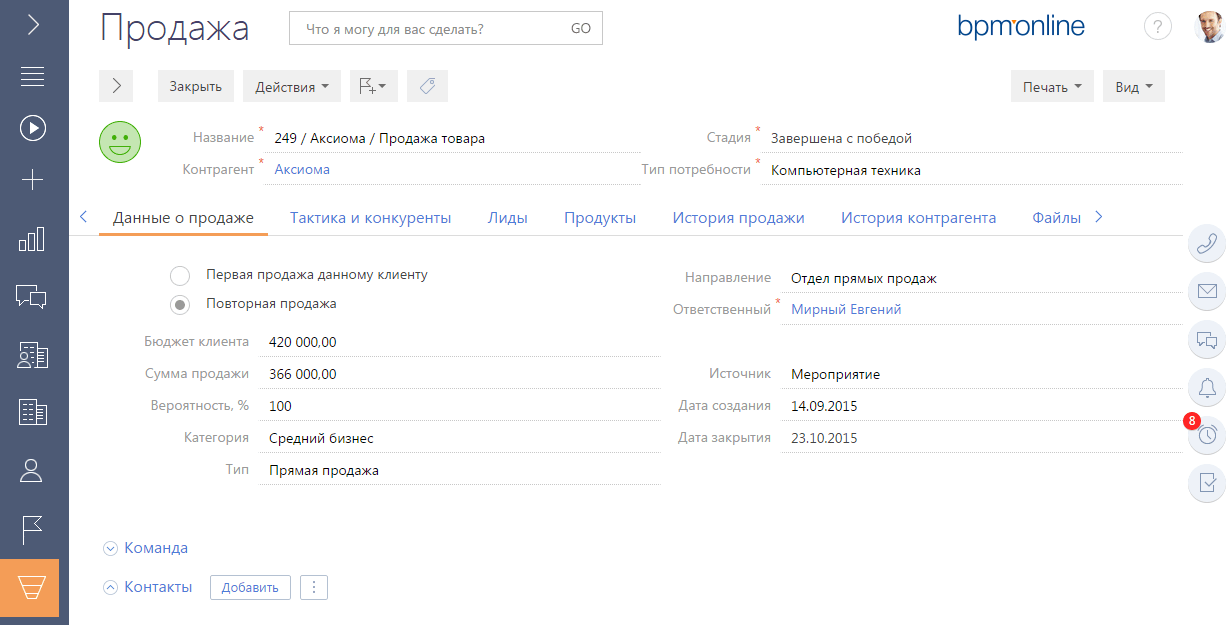Open the right panel chat icon
Screen dimensions: 1231x625
click(1207, 340)
